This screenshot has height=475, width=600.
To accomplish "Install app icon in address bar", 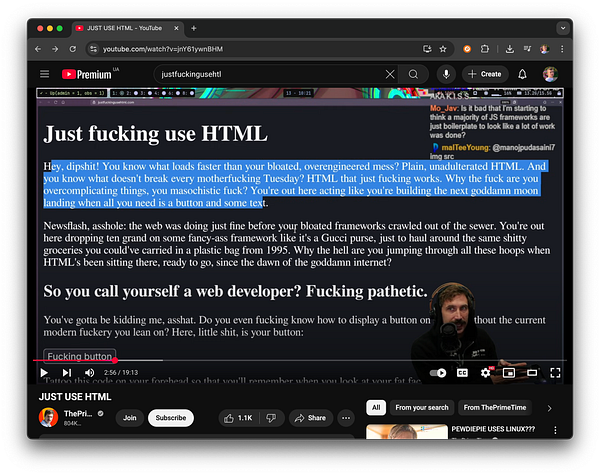I will (427, 49).
